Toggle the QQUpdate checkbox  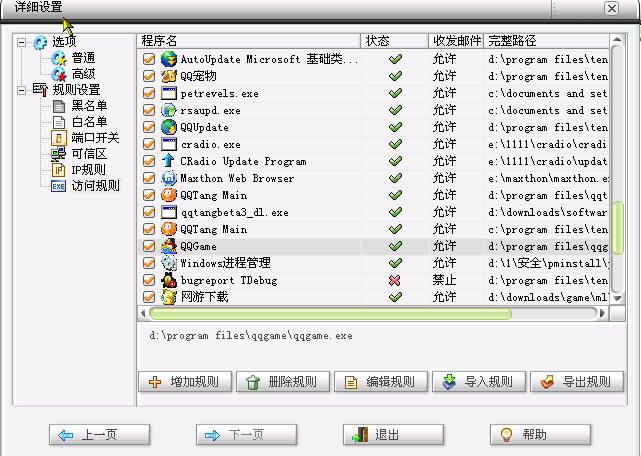point(149,127)
